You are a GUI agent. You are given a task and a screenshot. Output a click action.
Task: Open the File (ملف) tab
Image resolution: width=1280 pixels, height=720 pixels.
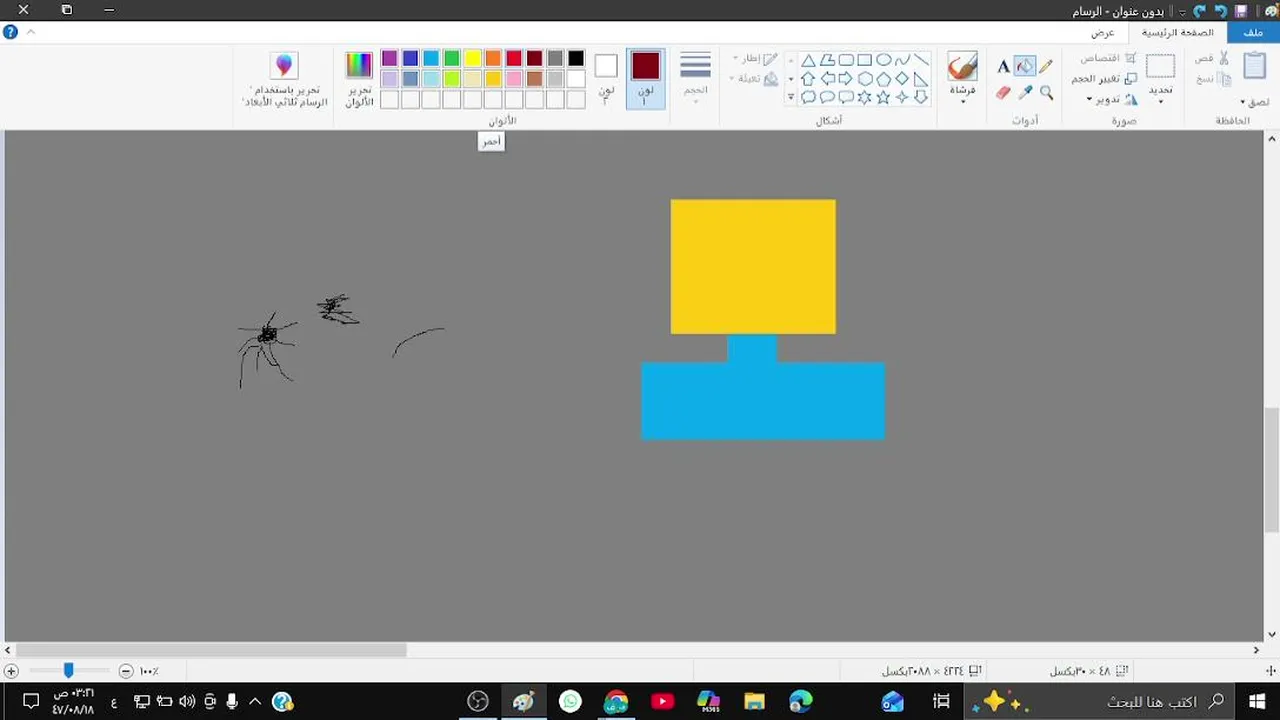tap(1253, 32)
